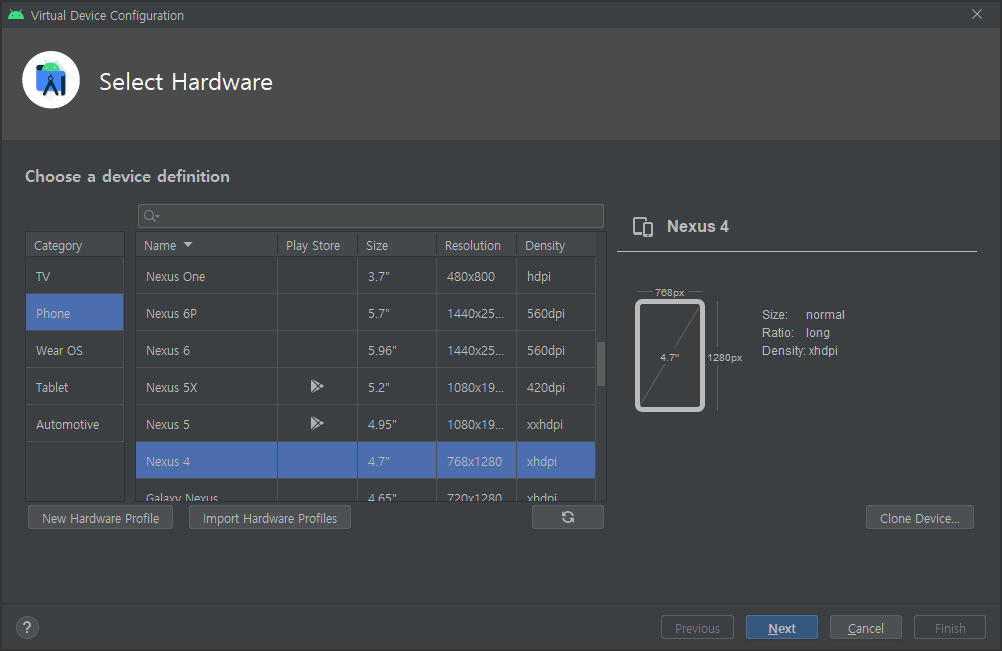
Task: Click the 5.96" size cell
Action: (397, 350)
